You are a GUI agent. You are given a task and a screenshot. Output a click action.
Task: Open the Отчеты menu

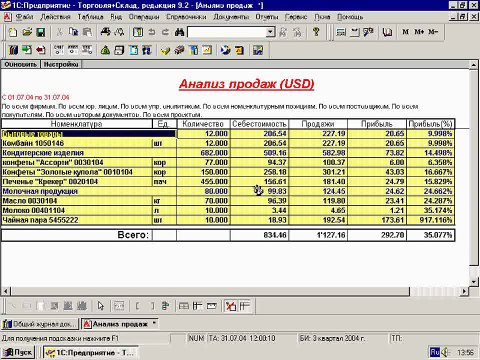(267, 16)
